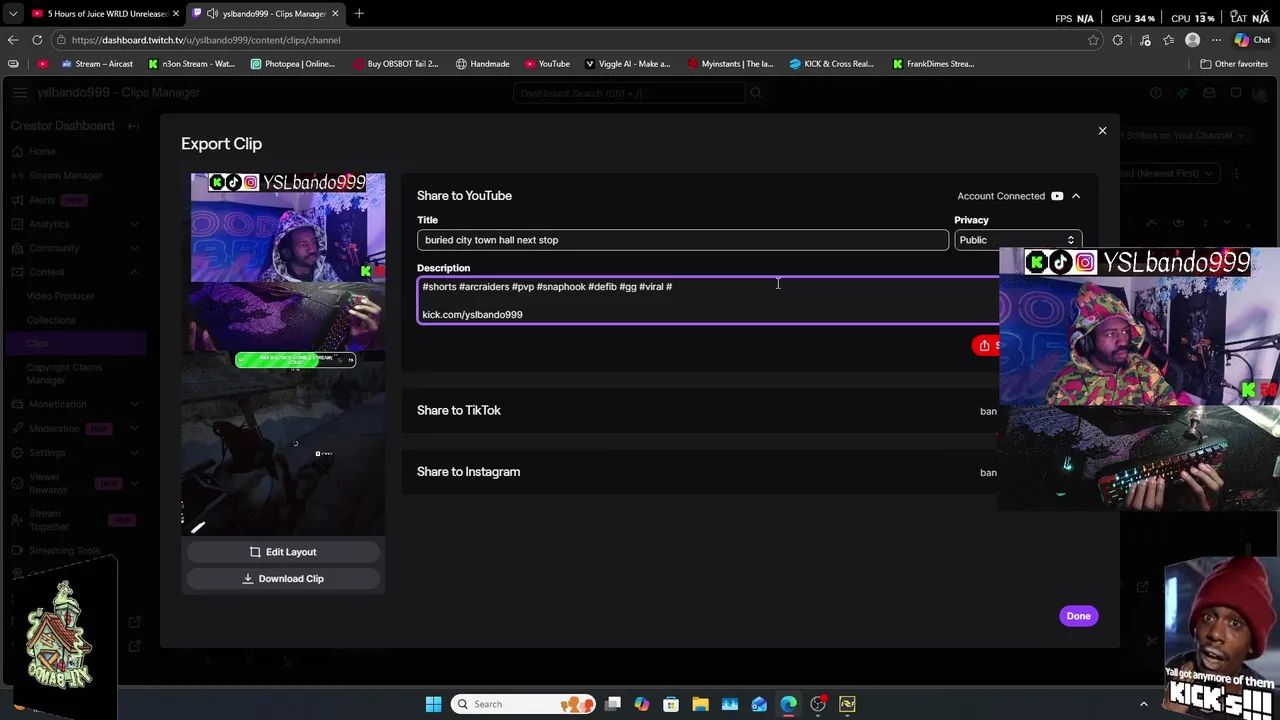The height and width of the screenshot is (720, 1280).
Task: Open the Photopea bookmark
Action: click(x=292, y=64)
